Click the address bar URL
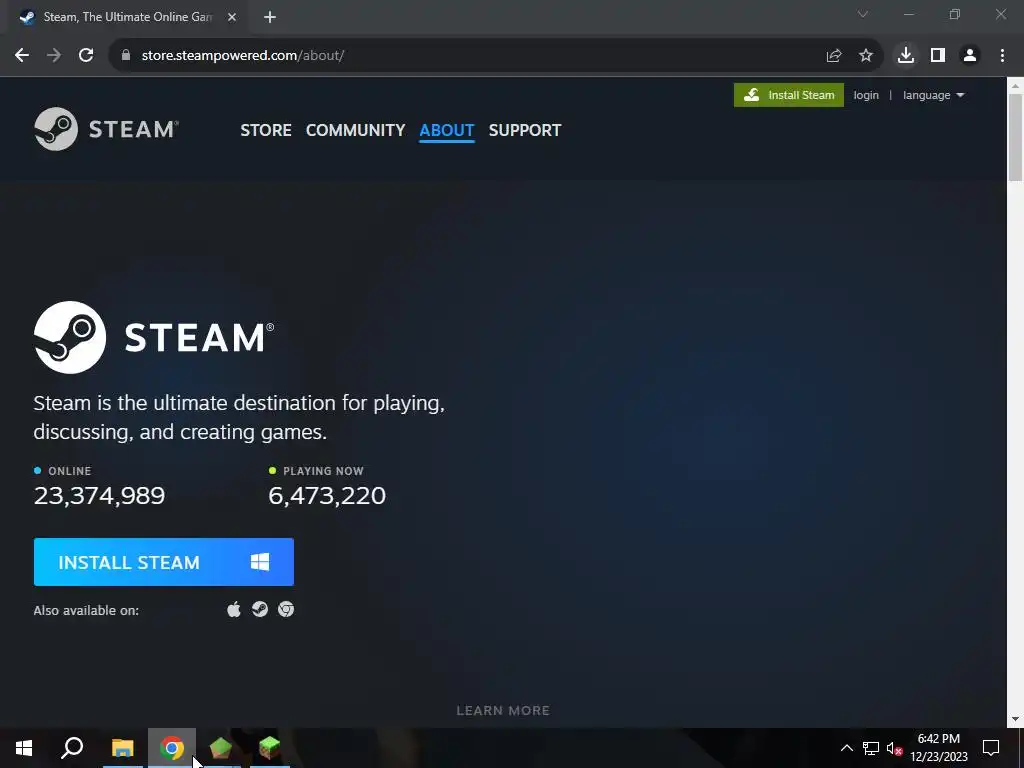 (x=243, y=56)
